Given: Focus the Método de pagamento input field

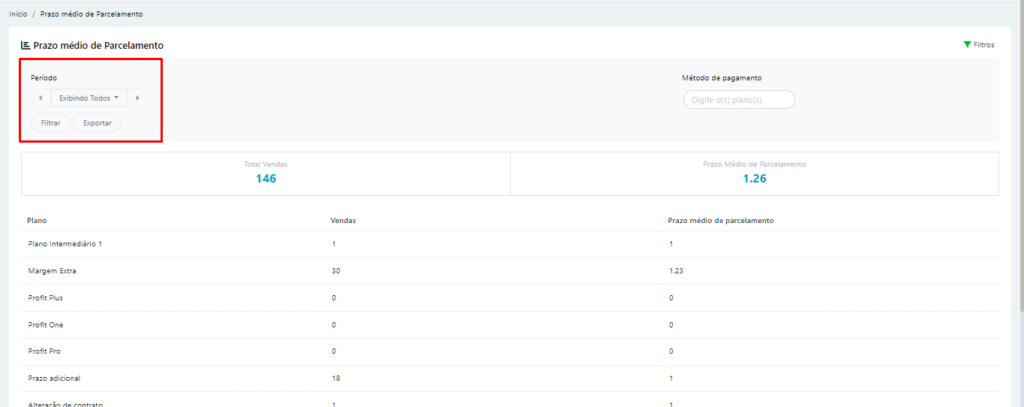Looking at the screenshot, I should [x=738, y=99].
